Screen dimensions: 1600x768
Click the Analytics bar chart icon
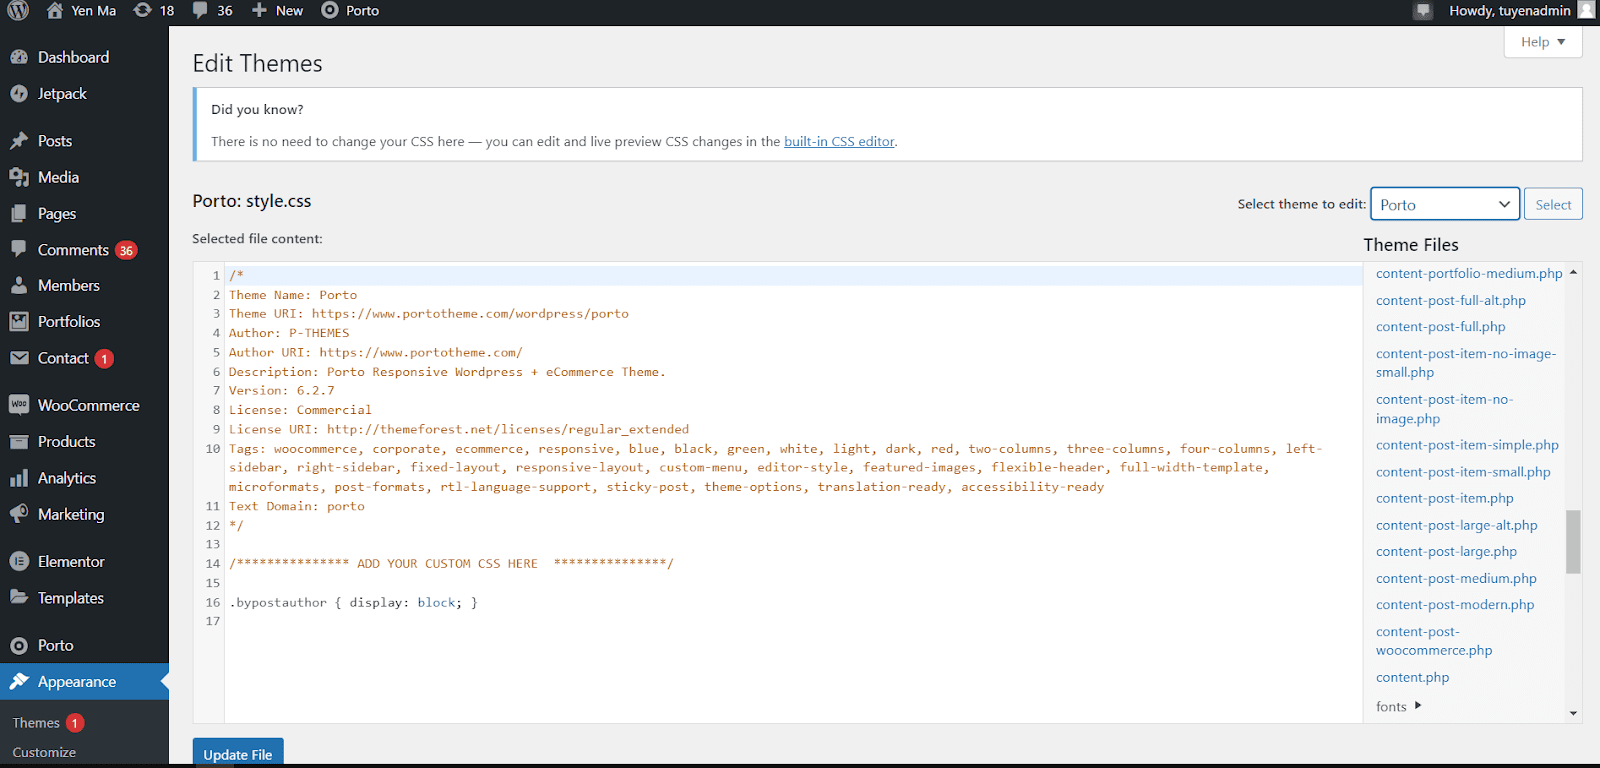pos(19,478)
